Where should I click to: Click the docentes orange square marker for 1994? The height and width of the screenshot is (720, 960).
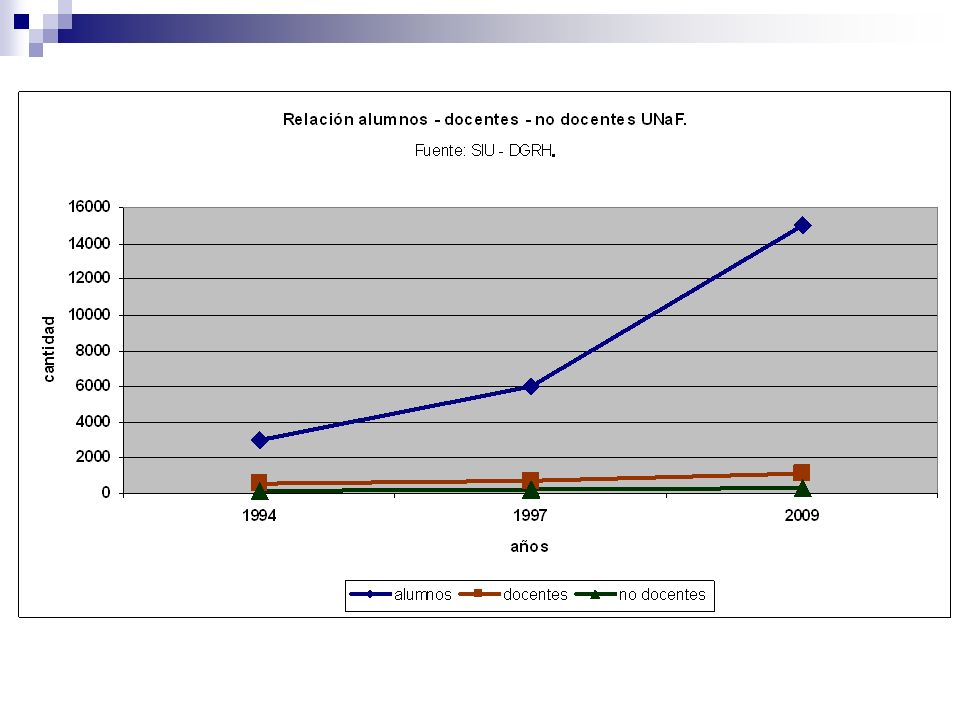click(259, 482)
